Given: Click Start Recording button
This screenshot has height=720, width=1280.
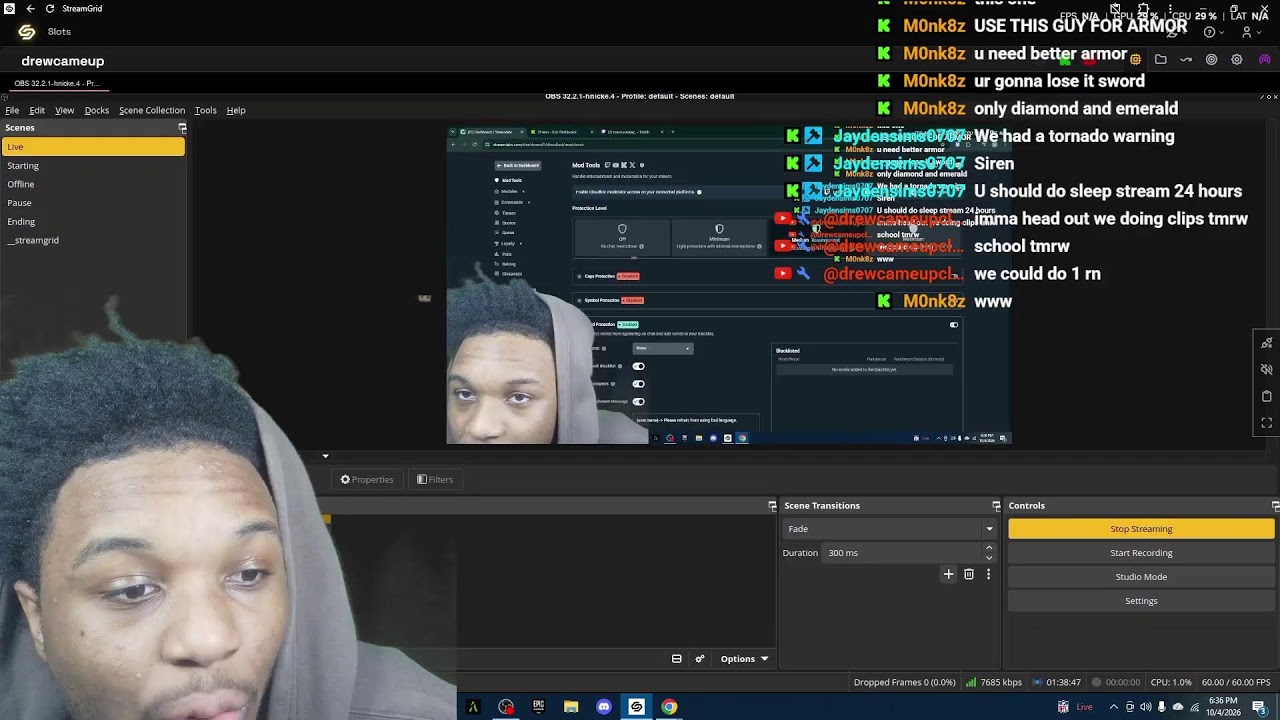Looking at the screenshot, I should point(1141,553).
